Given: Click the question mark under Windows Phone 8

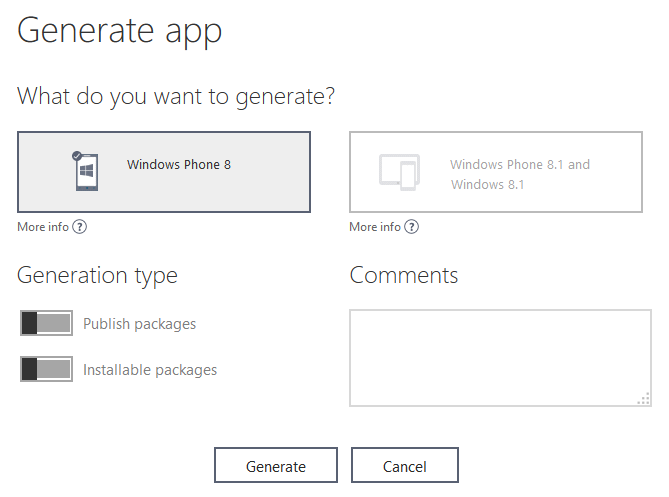Looking at the screenshot, I should 80,227.
